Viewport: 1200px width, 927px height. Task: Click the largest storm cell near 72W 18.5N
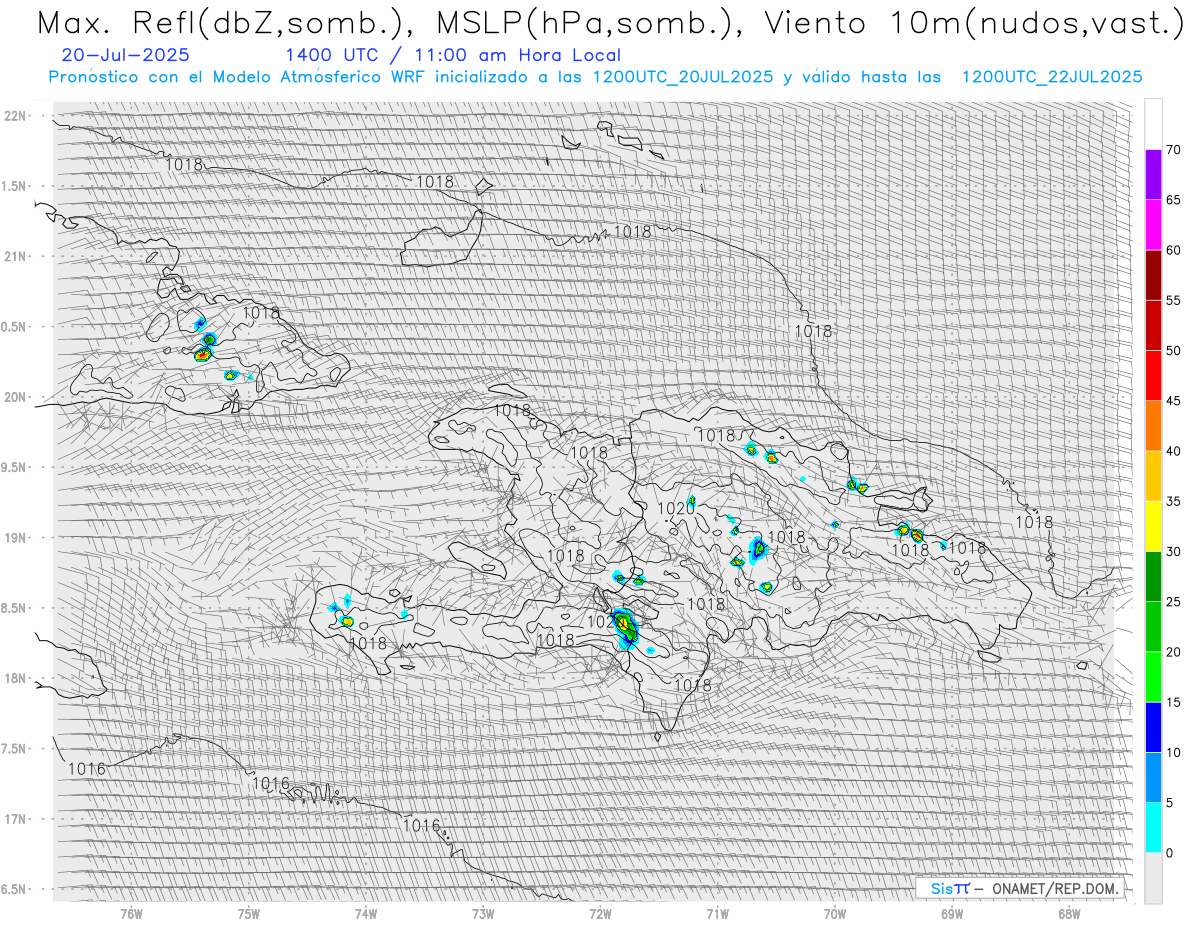[x=625, y=629]
